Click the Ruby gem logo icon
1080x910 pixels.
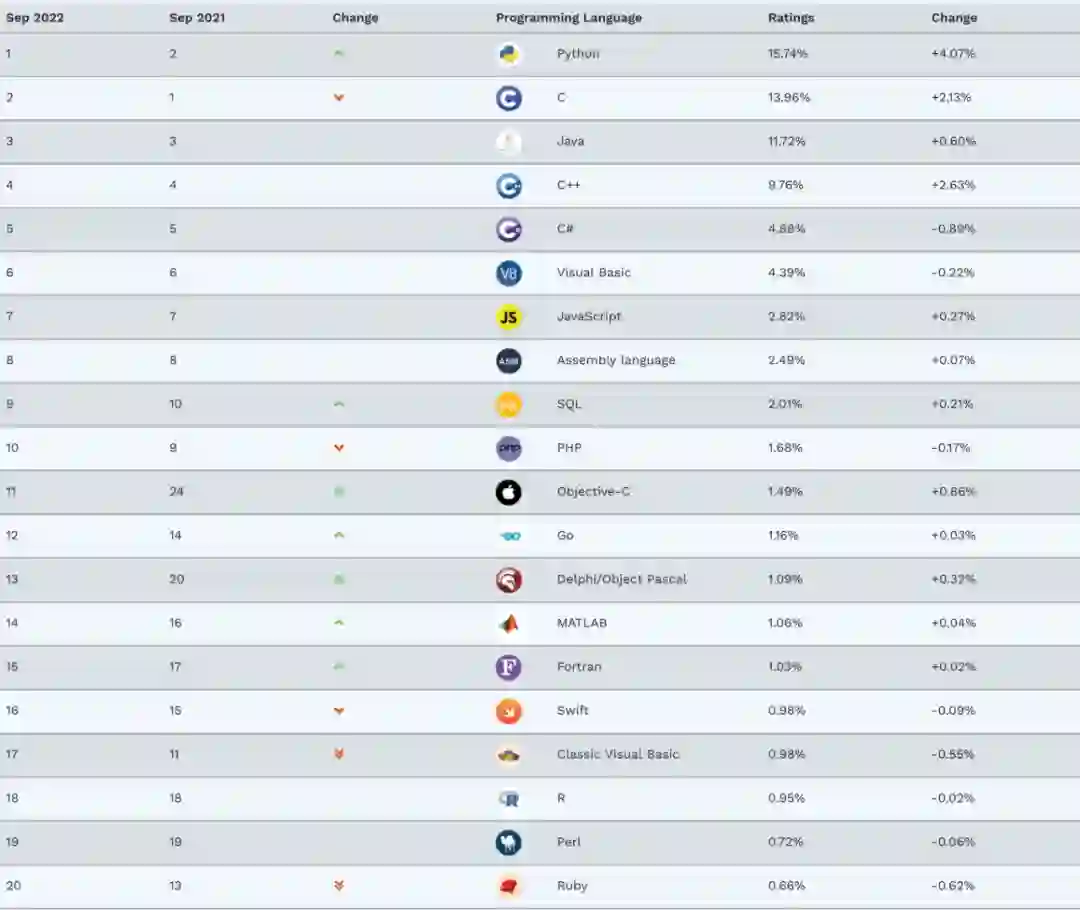509,886
